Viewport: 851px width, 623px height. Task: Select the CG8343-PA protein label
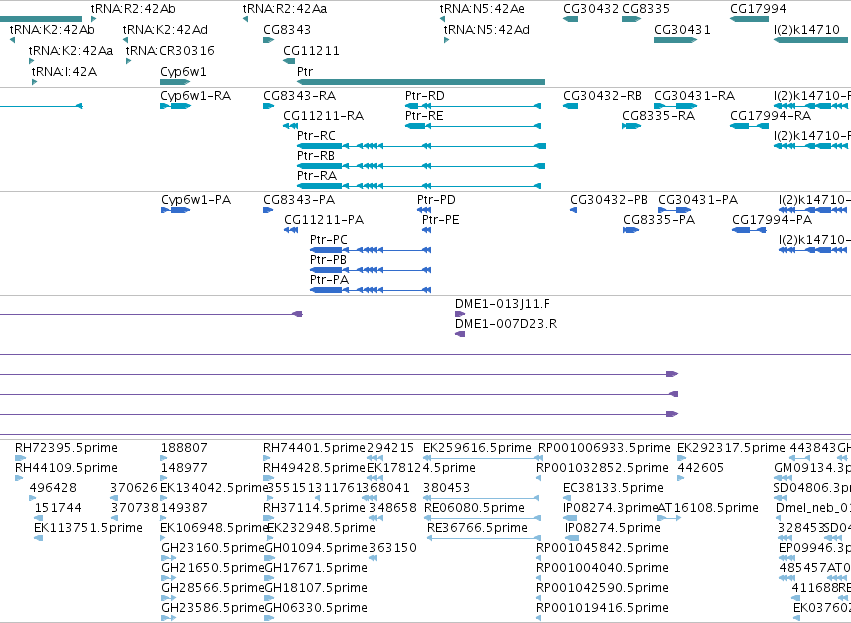[299, 200]
